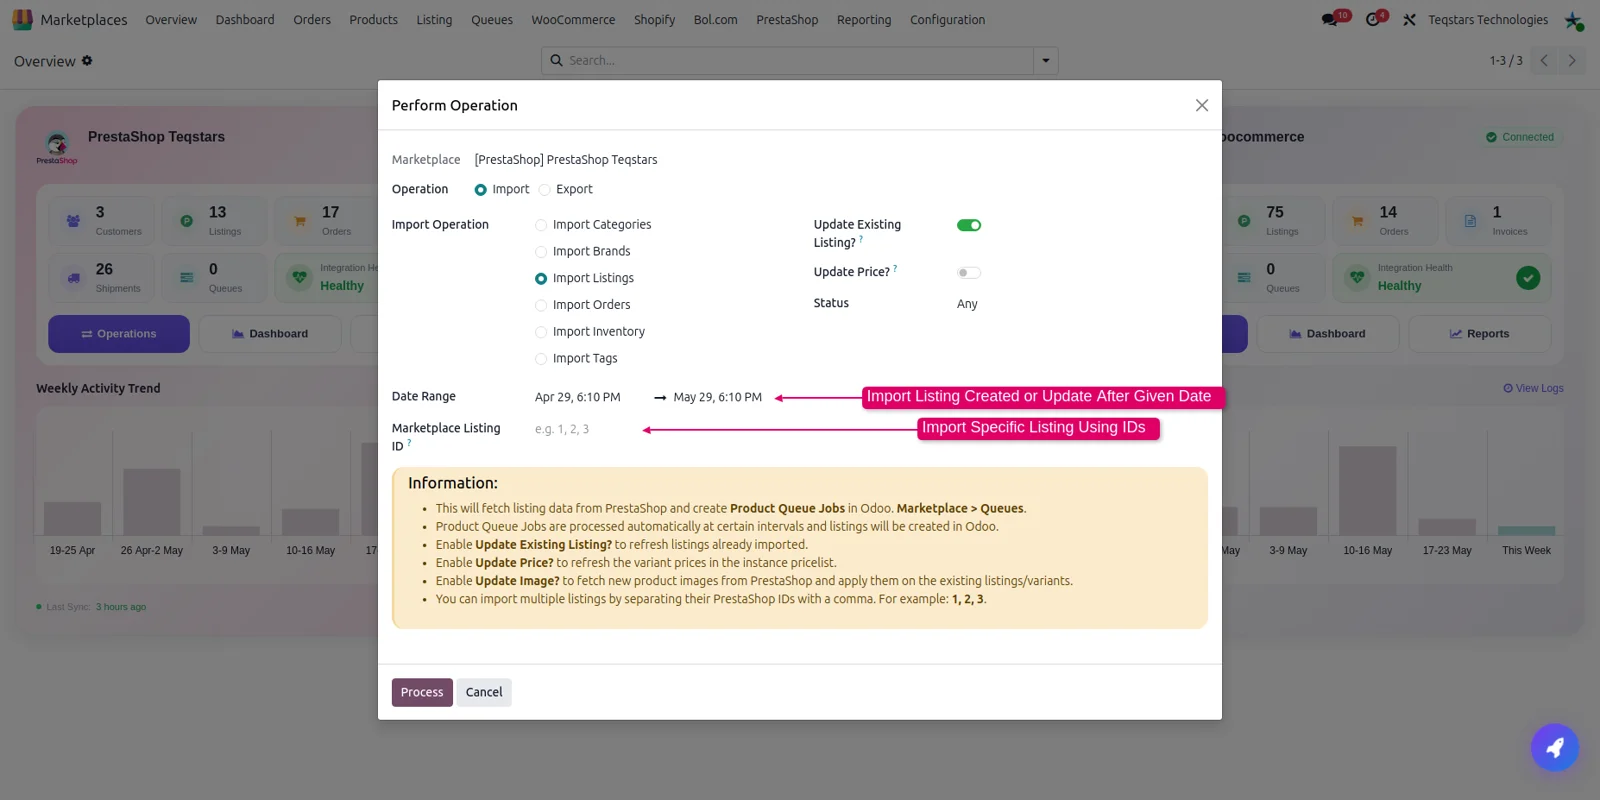The image size is (1600, 800).
Task: Click the Update Existing Listing help mark
Action: (861, 239)
